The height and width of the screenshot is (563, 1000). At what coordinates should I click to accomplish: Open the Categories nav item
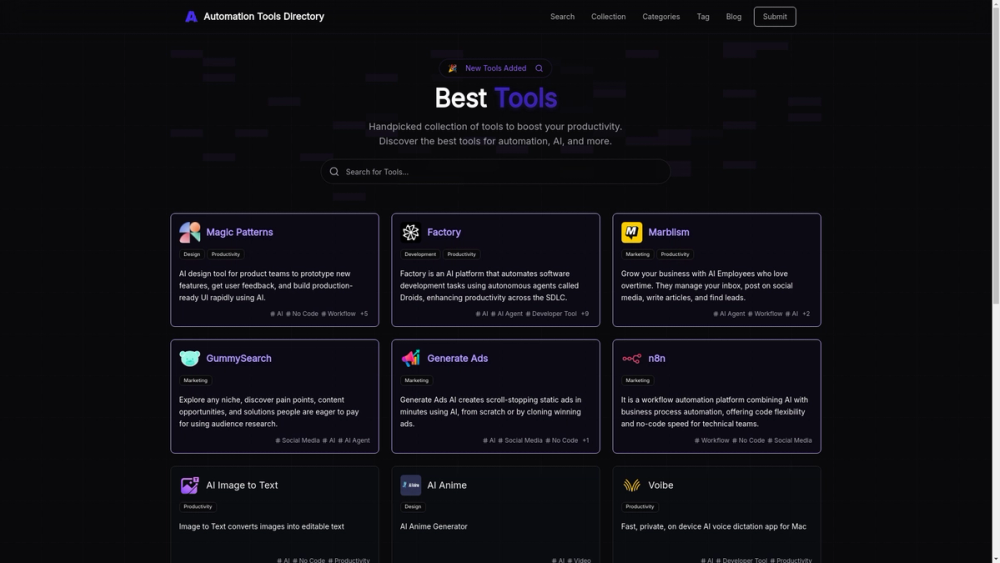tap(661, 17)
